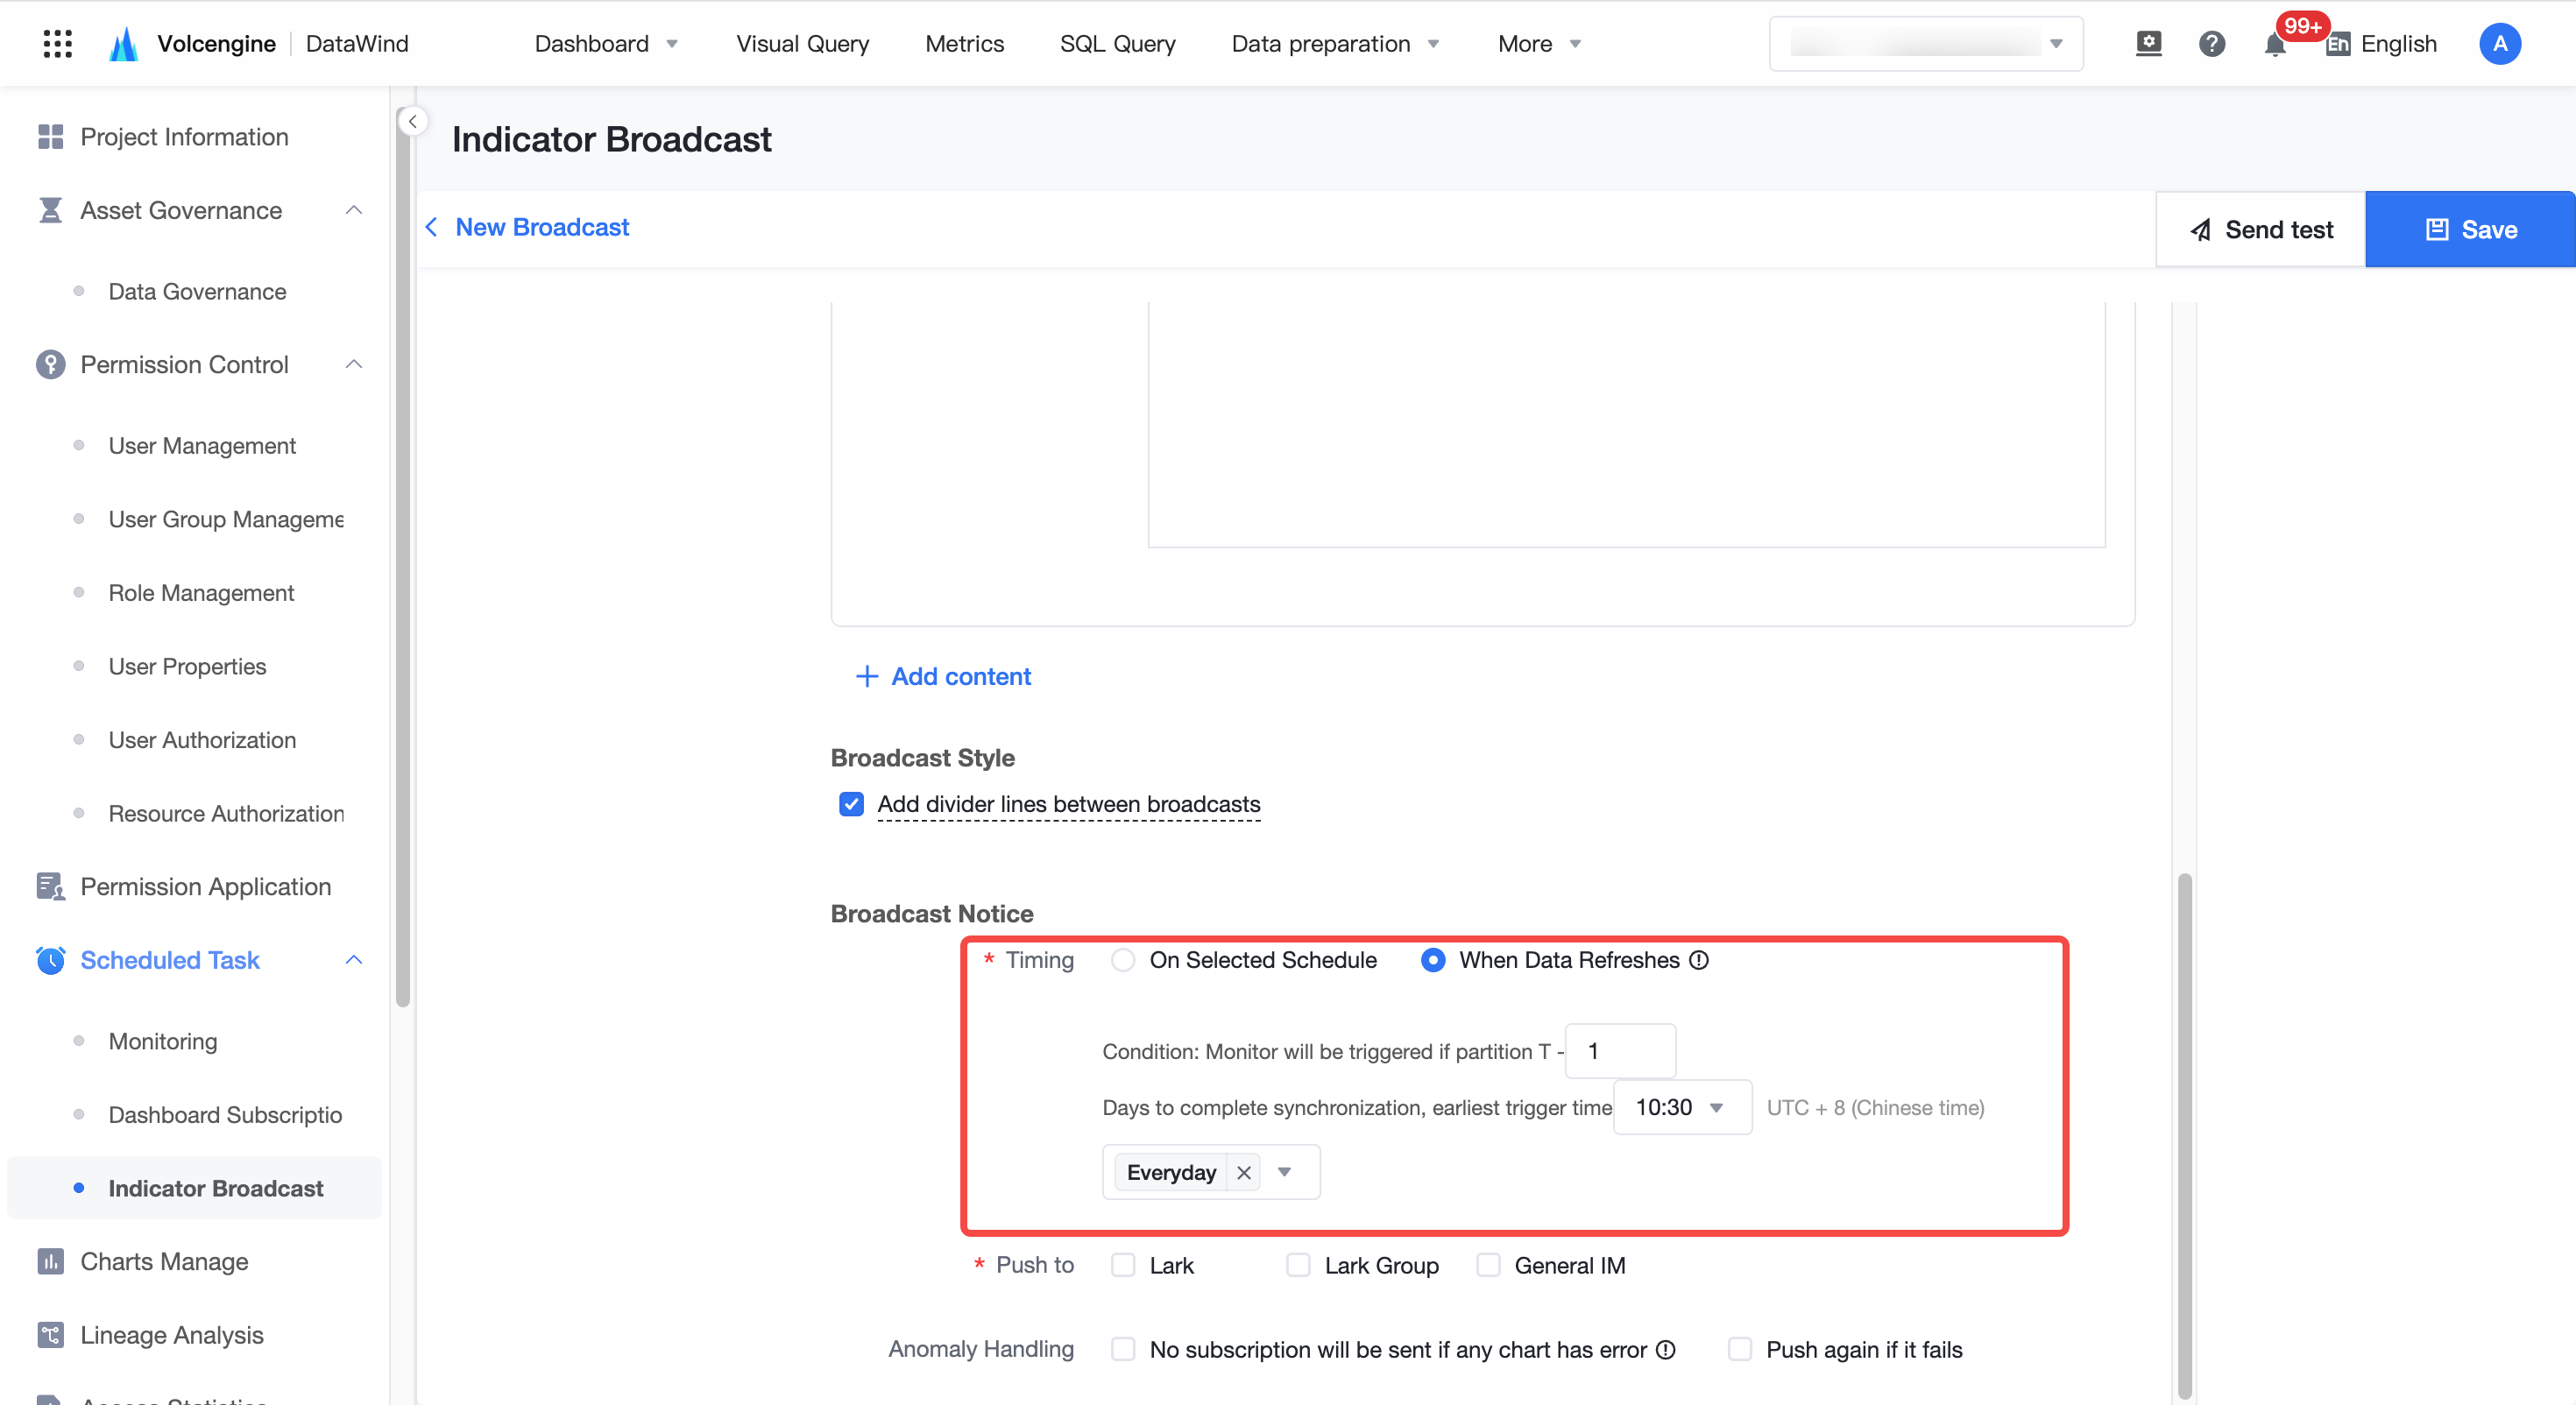This screenshot has width=2576, height=1405.
Task: Open the help question mark icon
Action: tap(2212, 44)
